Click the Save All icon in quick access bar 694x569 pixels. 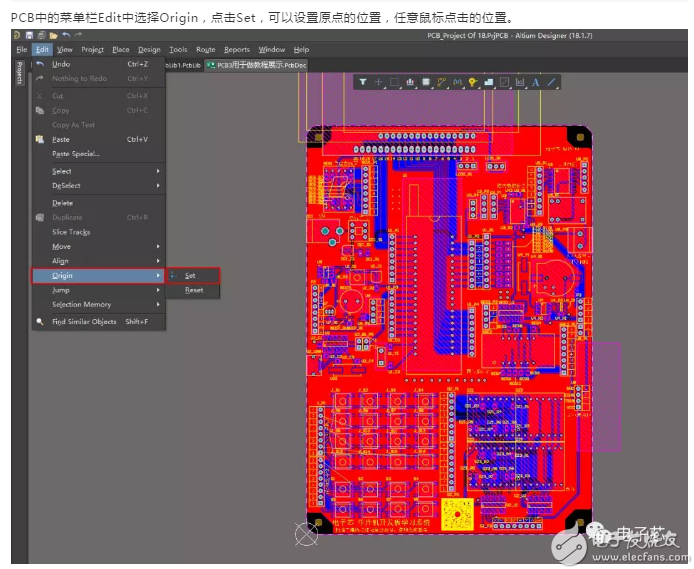pos(42,35)
